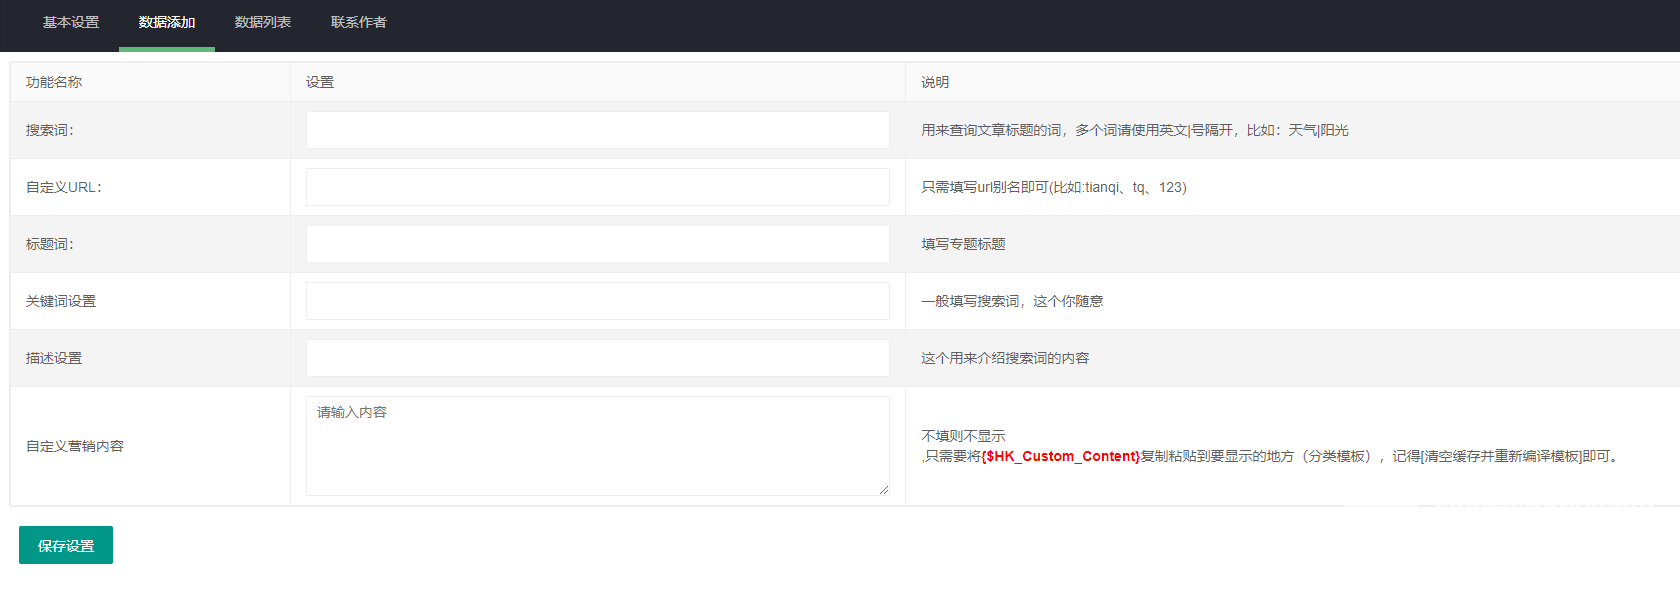Select the 关键词设置 input box
Image resolution: width=1680 pixels, height=601 pixels.
pyautogui.click(x=597, y=301)
